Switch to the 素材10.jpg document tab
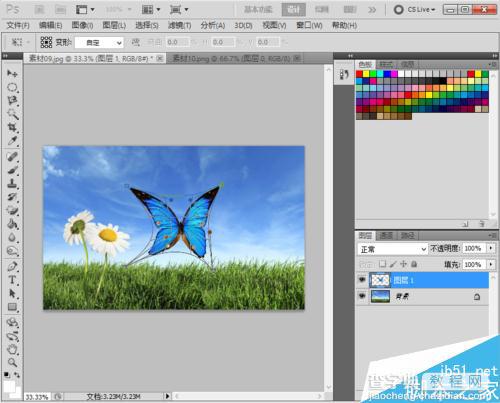Viewport: 500px width, 403px height. [232, 59]
